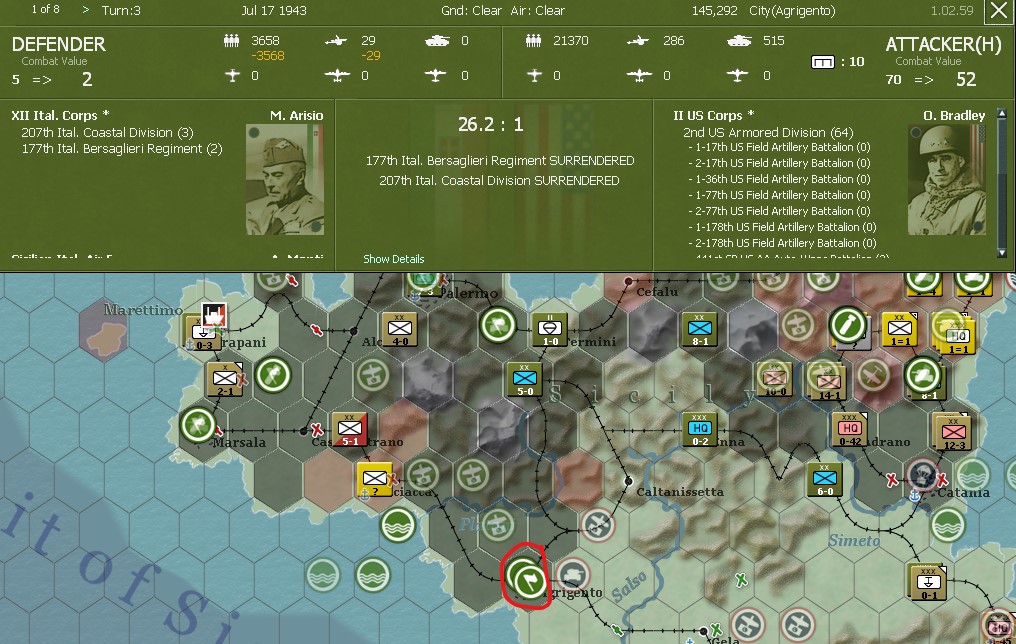The height and width of the screenshot is (644, 1016).
Task: Click the Attacker men icon showing 21370
Action: 533,41
